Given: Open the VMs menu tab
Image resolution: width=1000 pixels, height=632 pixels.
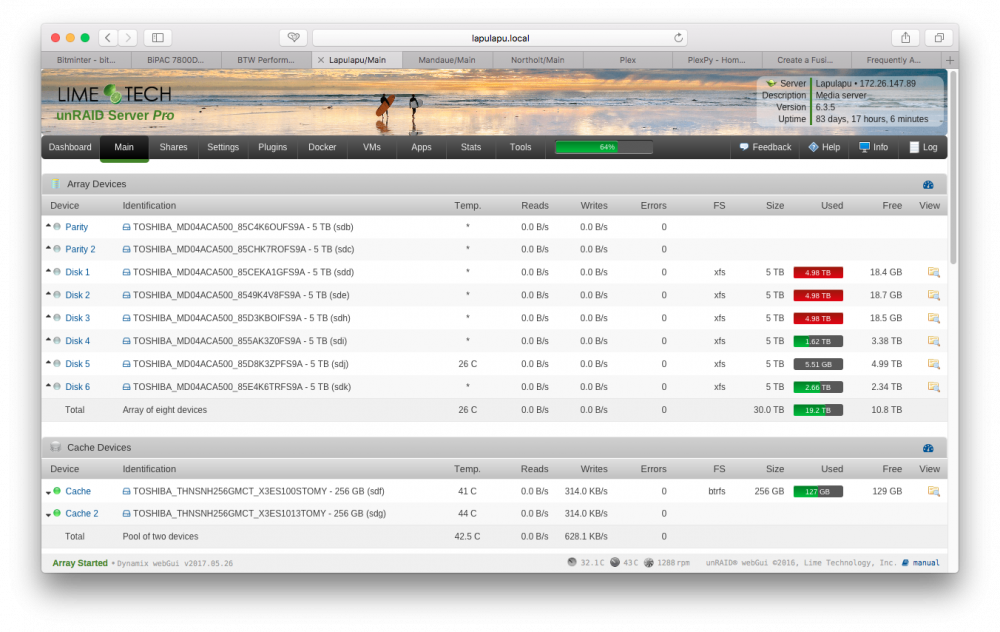Looking at the screenshot, I should 372,147.
